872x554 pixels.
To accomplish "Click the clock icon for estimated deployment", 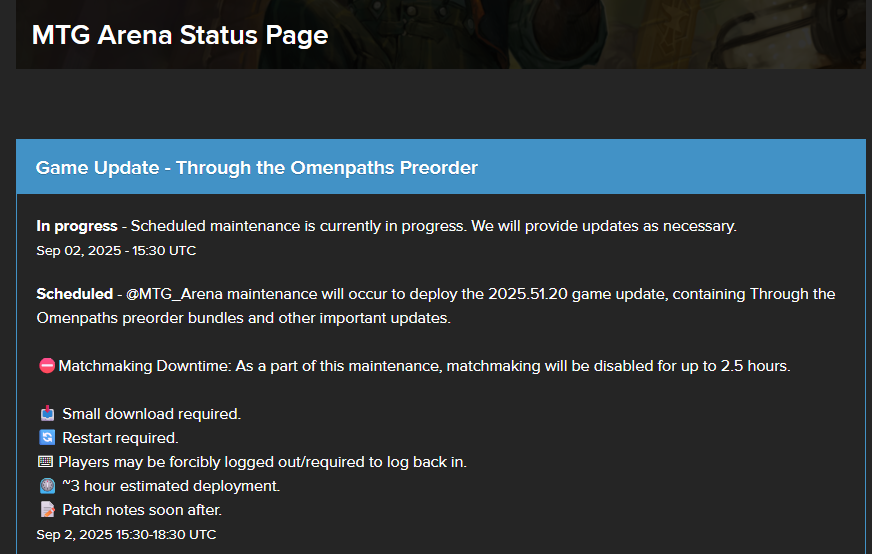I will coord(46,486).
